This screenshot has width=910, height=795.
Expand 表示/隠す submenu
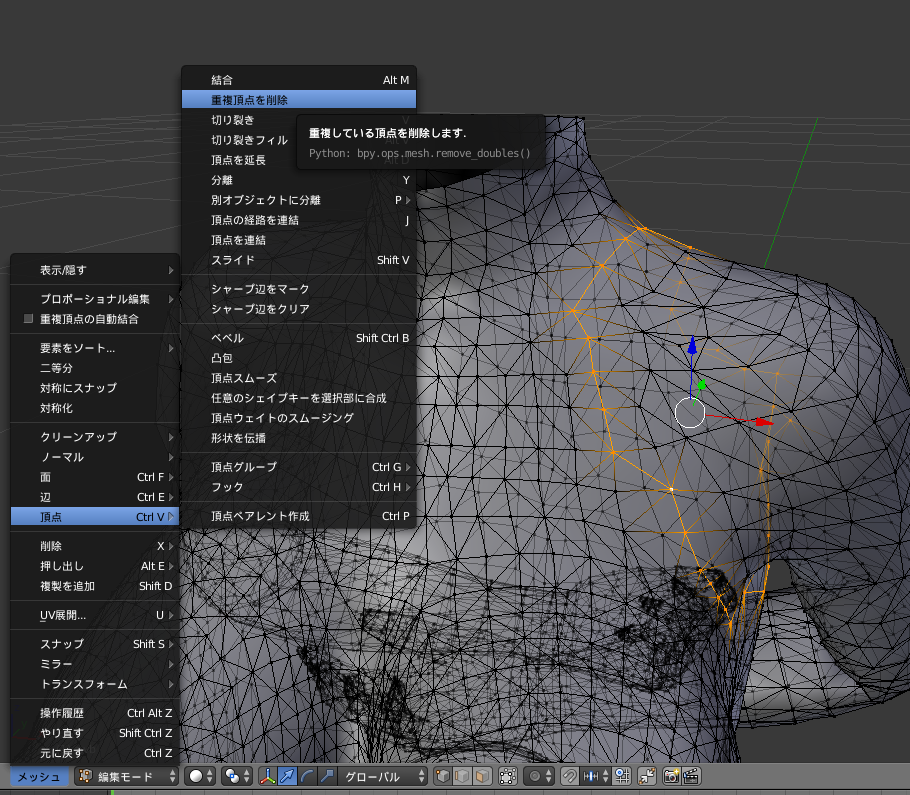(95, 270)
